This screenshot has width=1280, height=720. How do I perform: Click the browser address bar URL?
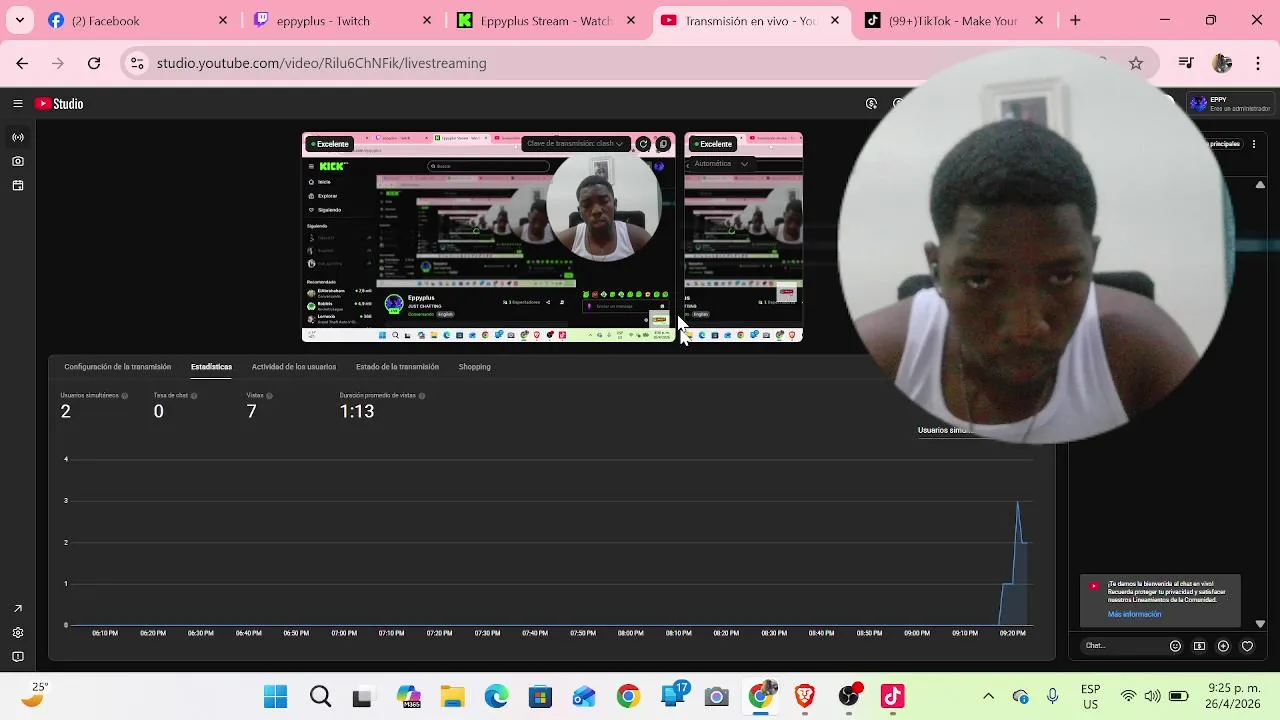(x=322, y=63)
